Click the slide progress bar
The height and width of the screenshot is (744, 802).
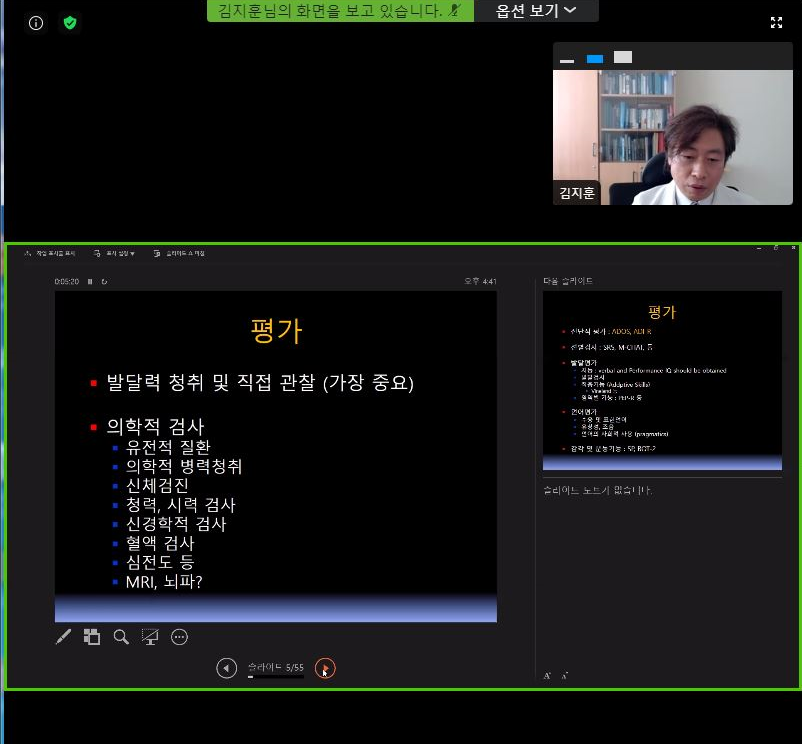[276, 677]
